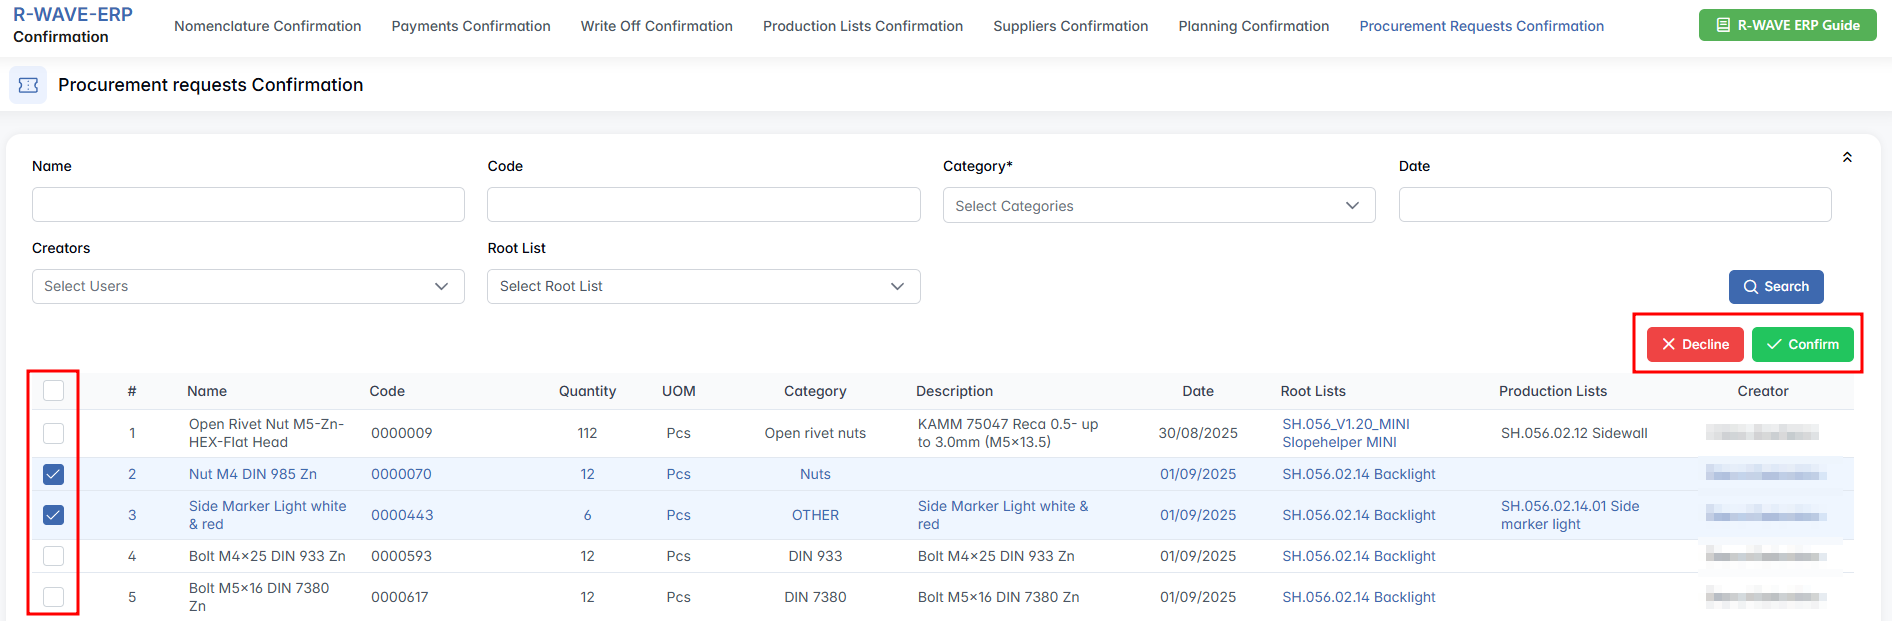Expand the Select Users creators dropdown
Screen dimensions: 1892x621
coord(247,286)
